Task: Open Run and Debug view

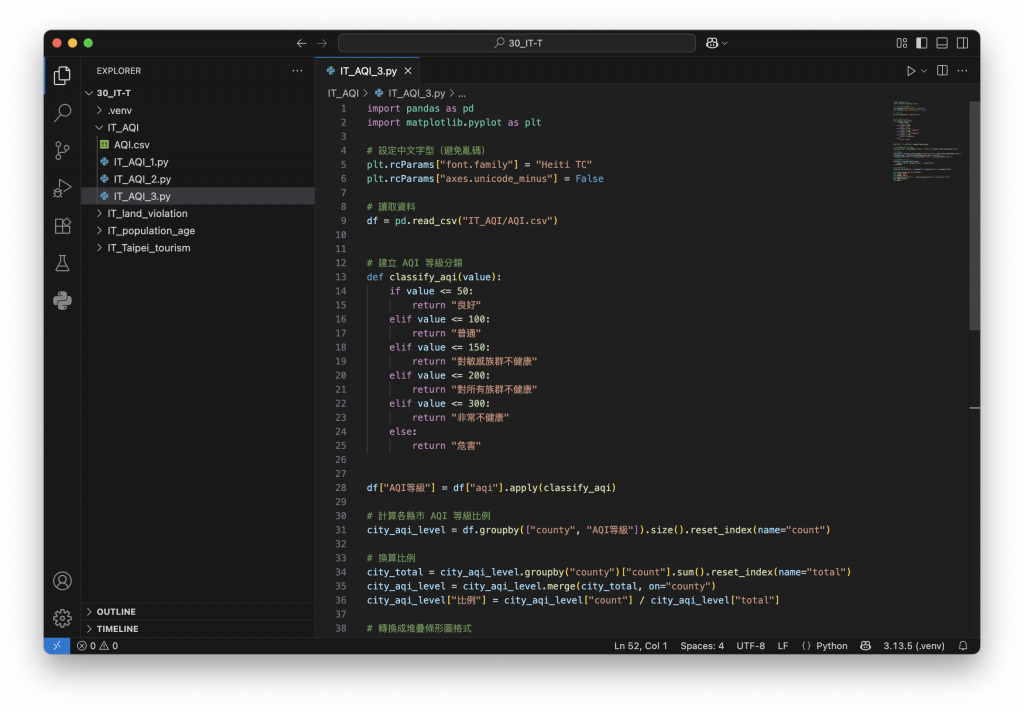Action: pyautogui.click(x=62, y=188)
